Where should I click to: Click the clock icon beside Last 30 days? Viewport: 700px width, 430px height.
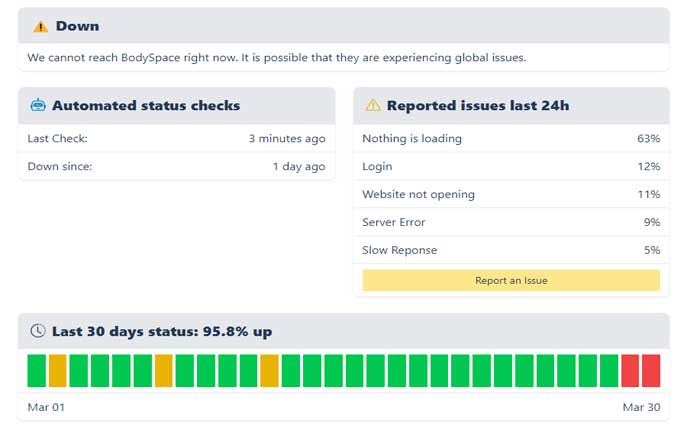(38, 331)
